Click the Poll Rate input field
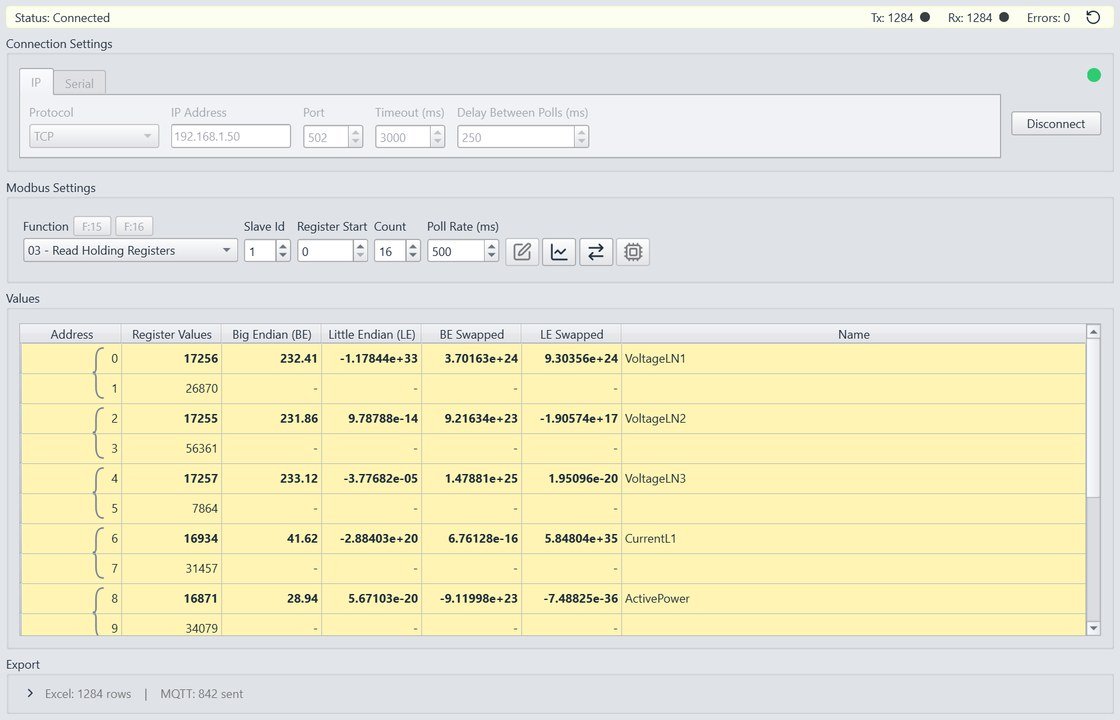Screen dimensions: 1120x720 coord(456,251)
